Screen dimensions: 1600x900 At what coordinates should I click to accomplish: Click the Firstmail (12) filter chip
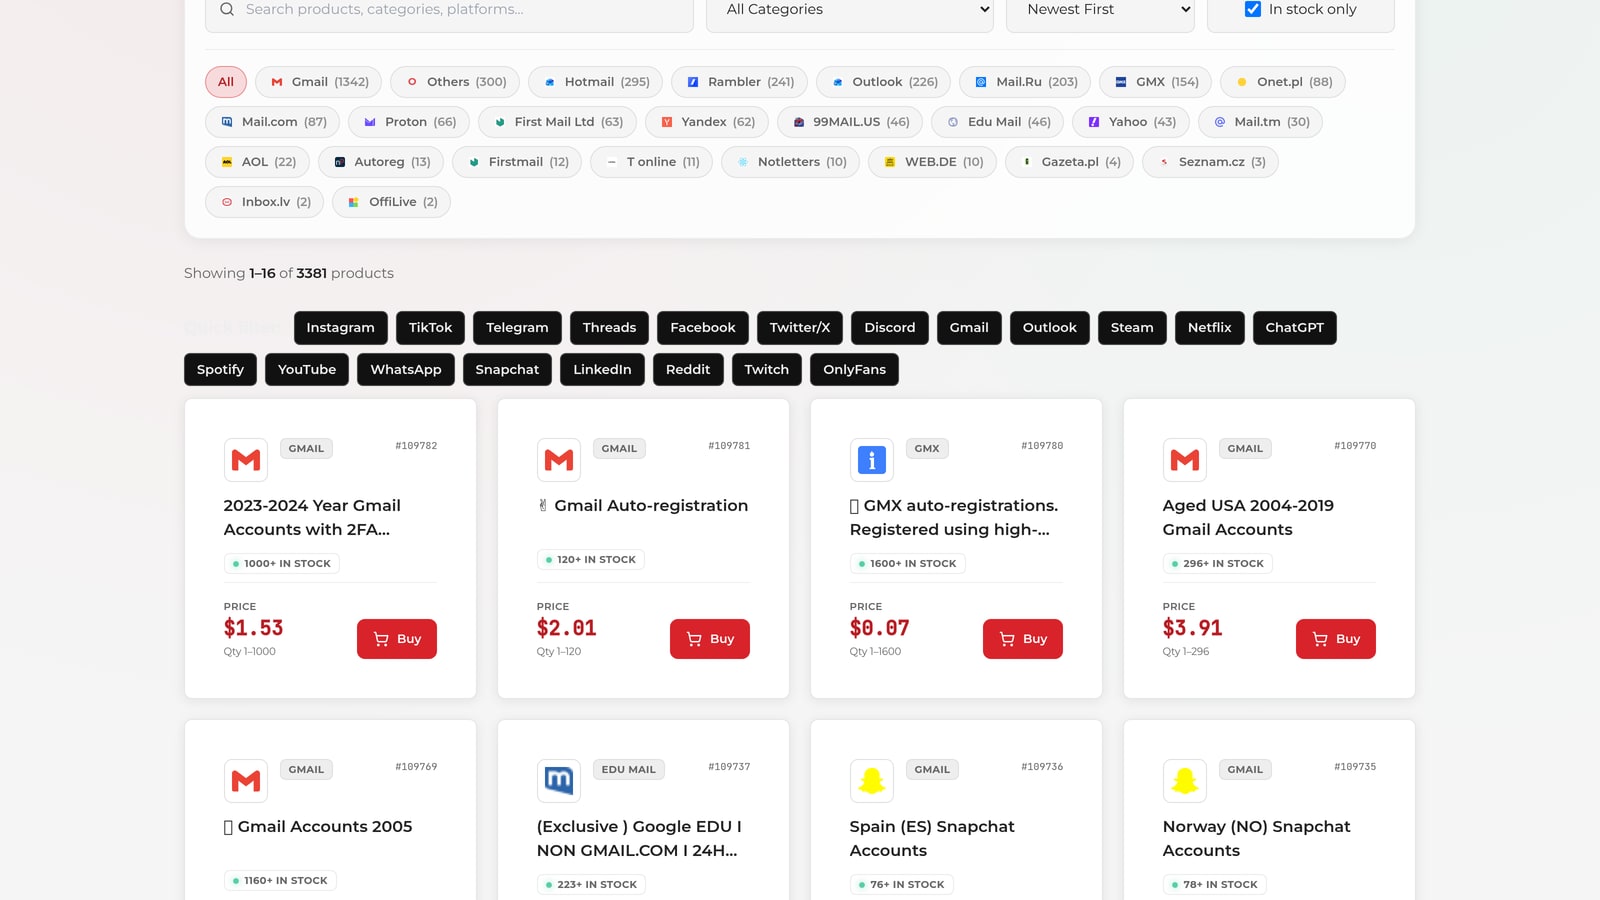[517, 162]
